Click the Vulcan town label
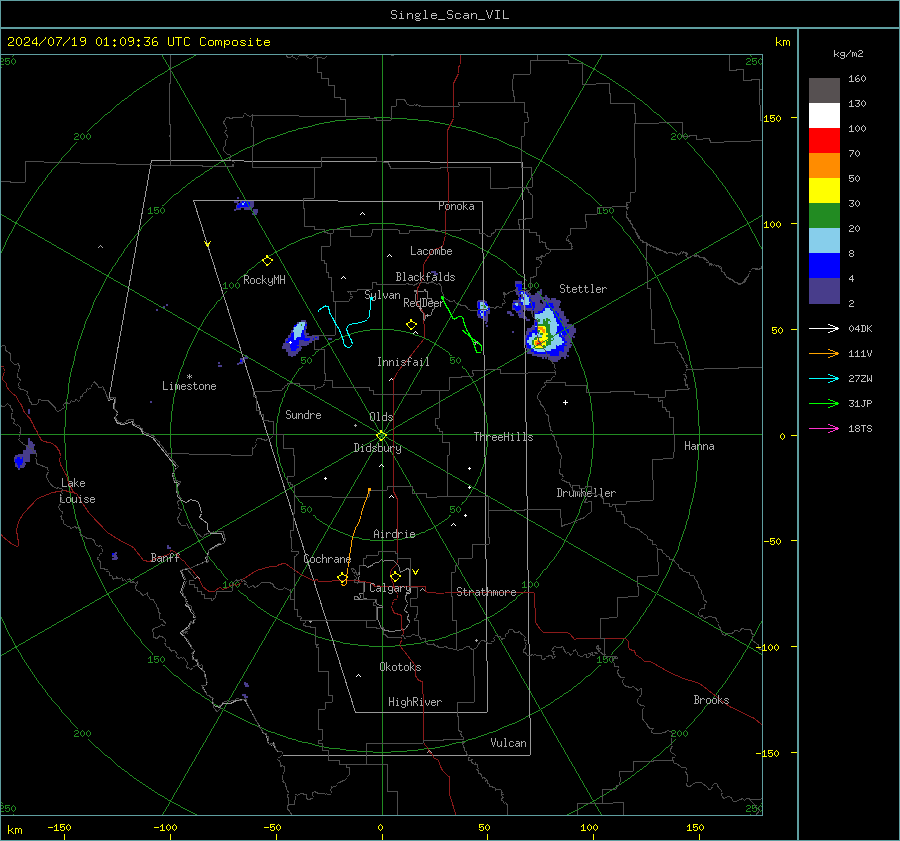The image size is (900, 841). pyautogui.click(x=508, y=743)
